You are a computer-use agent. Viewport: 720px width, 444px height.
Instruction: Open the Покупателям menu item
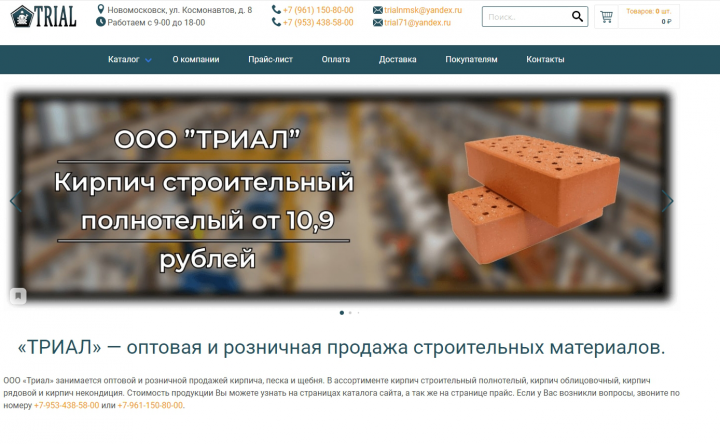(x=471, y=59)
